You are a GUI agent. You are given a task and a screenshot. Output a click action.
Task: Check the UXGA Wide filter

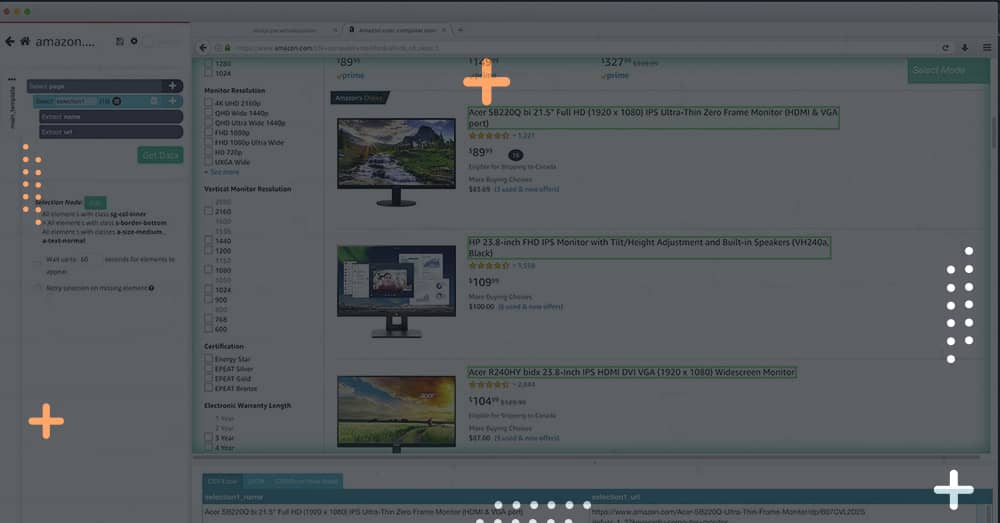(x=209, y=162)
